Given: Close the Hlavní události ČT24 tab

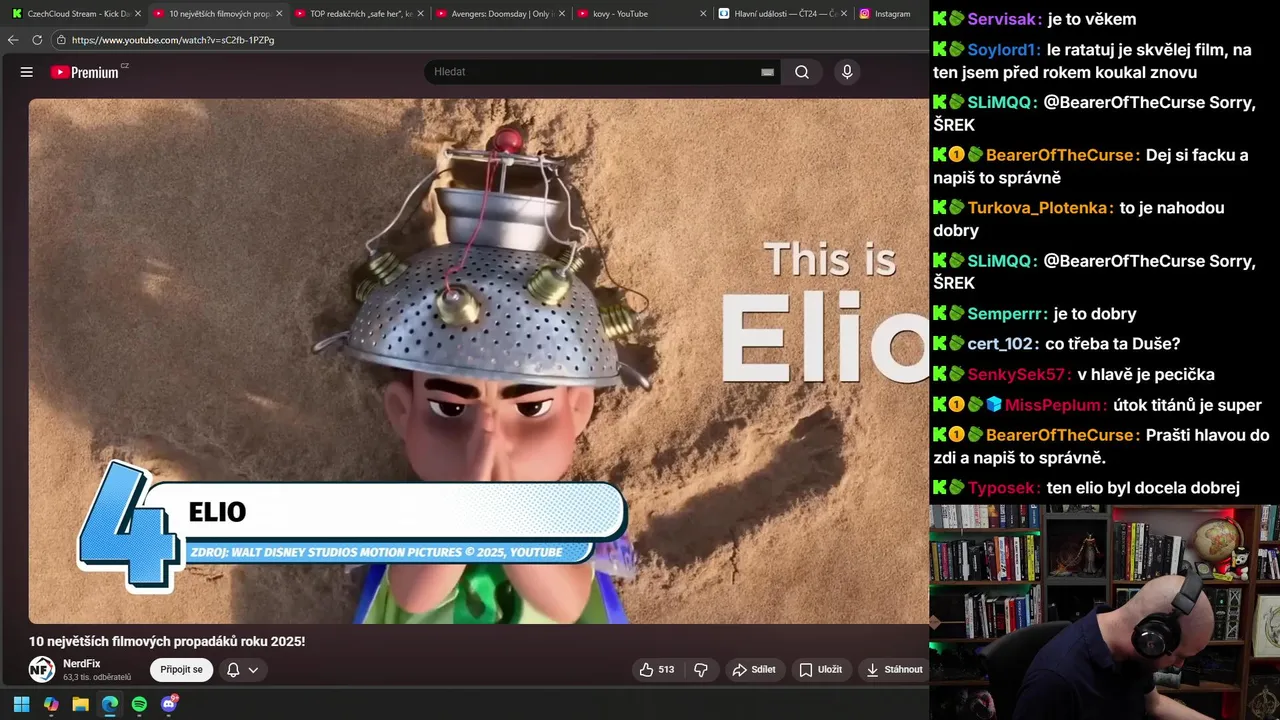Looking at the screenshot, I should [x=845, y=14].
